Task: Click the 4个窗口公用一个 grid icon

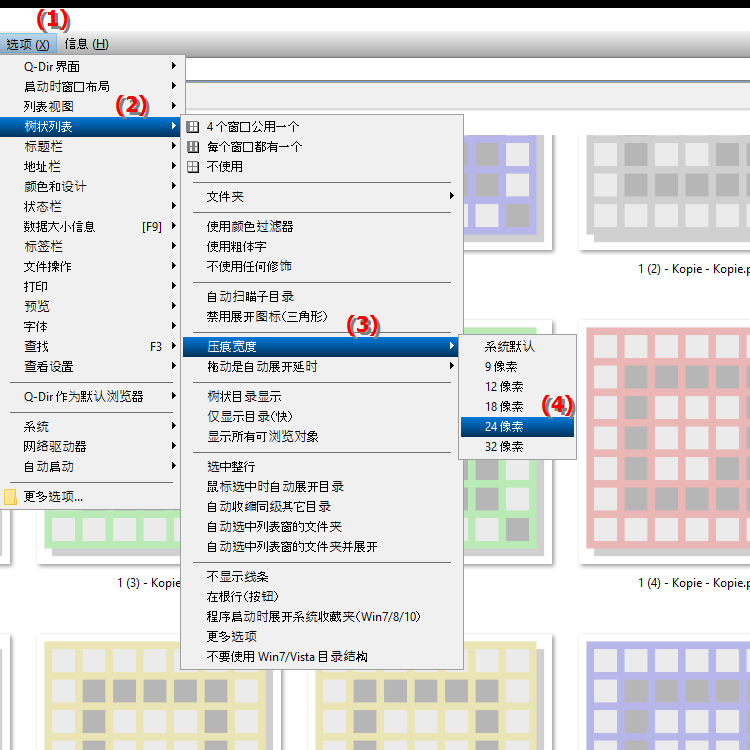Action: 193,127
